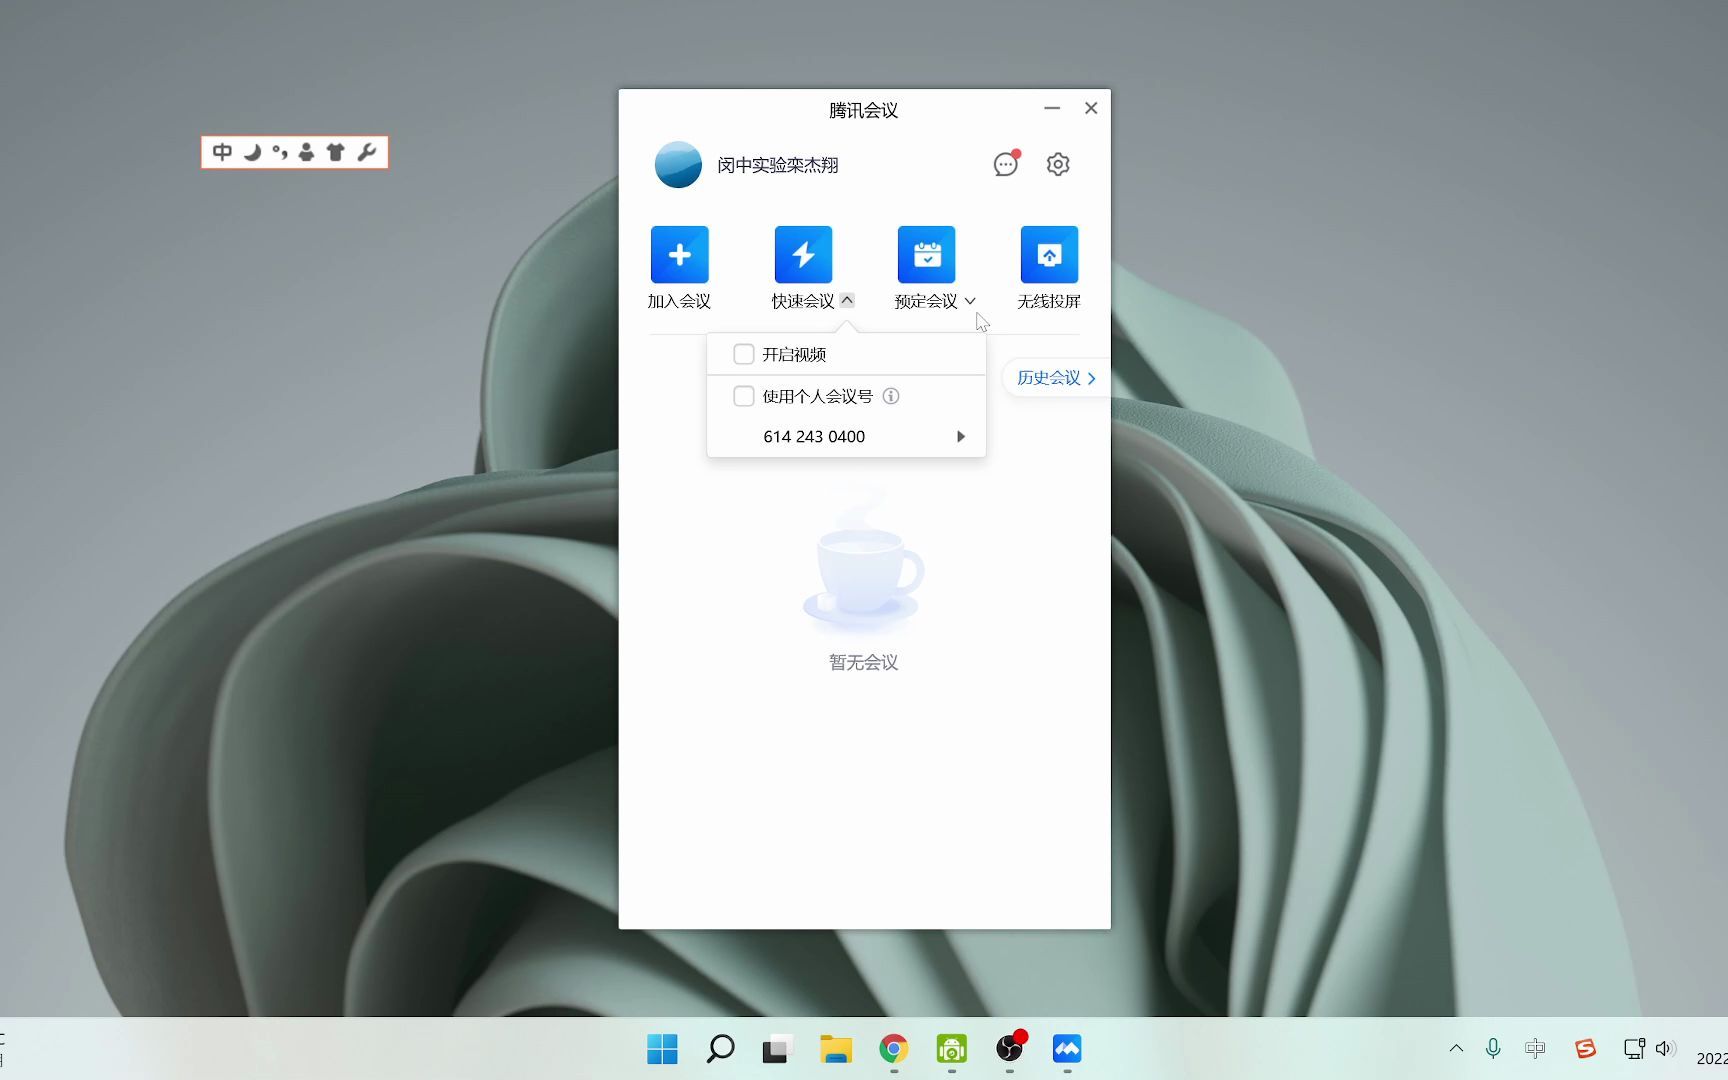This screenshot has height=1080, width=1728.
Task: Click the user profile avatar
Action: pyautogui.click(x=678, y=165)
